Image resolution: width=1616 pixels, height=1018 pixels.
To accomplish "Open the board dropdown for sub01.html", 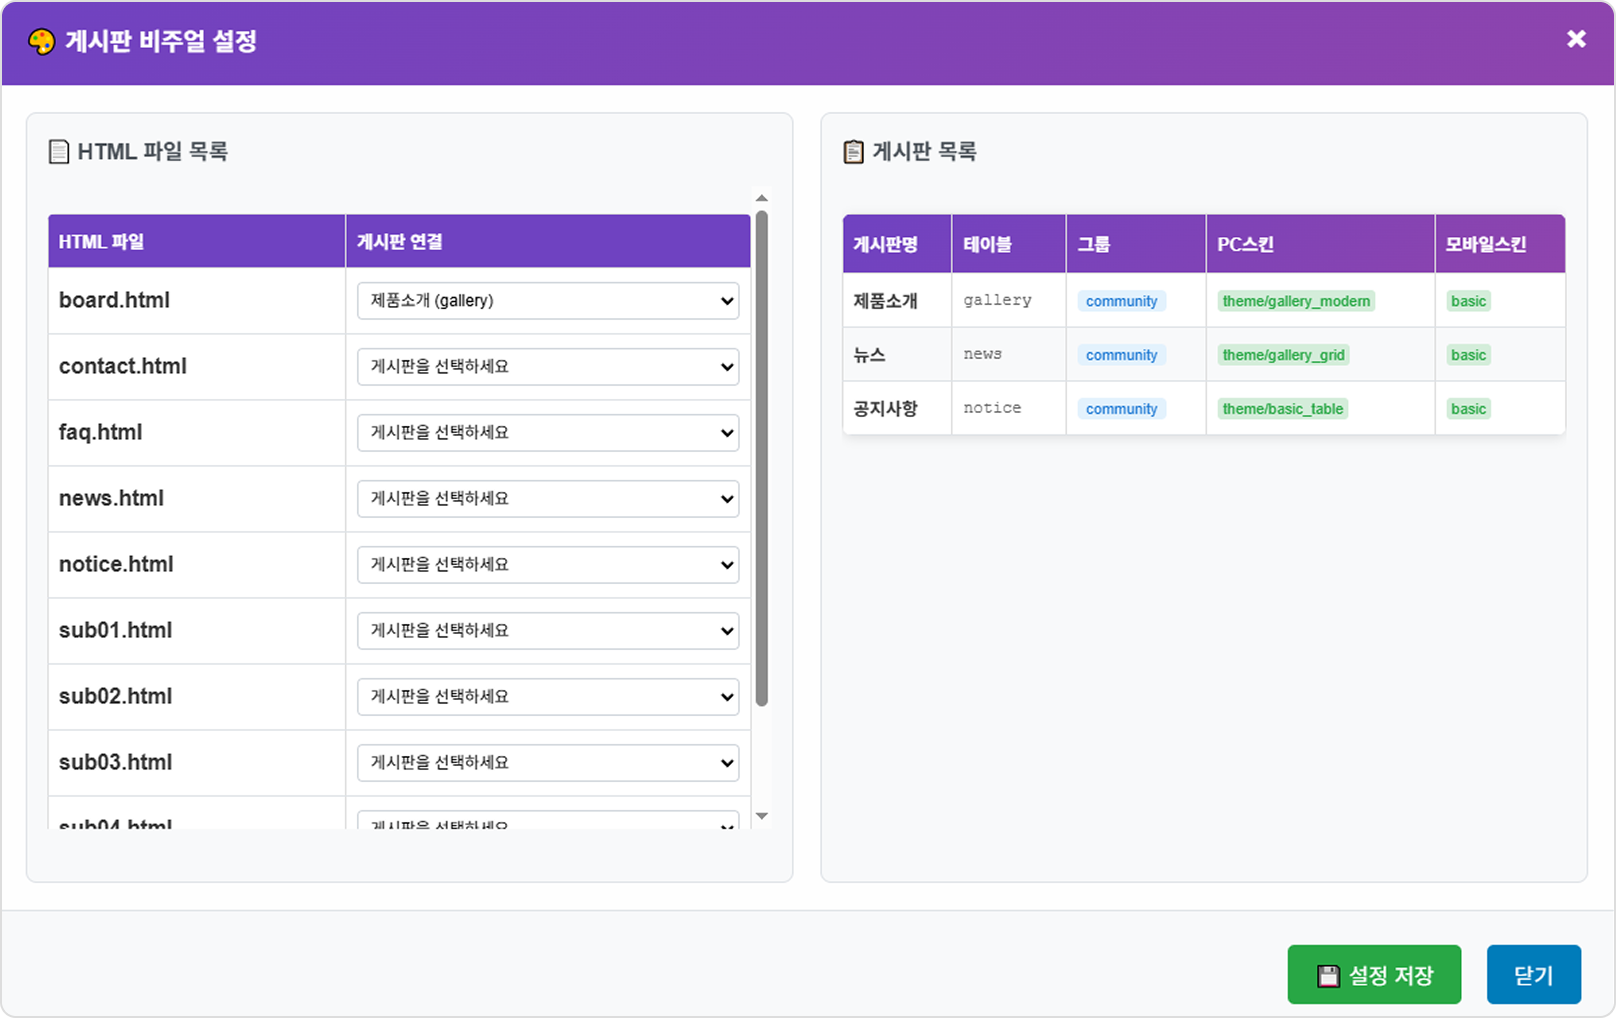I will [x=548, y=631].
